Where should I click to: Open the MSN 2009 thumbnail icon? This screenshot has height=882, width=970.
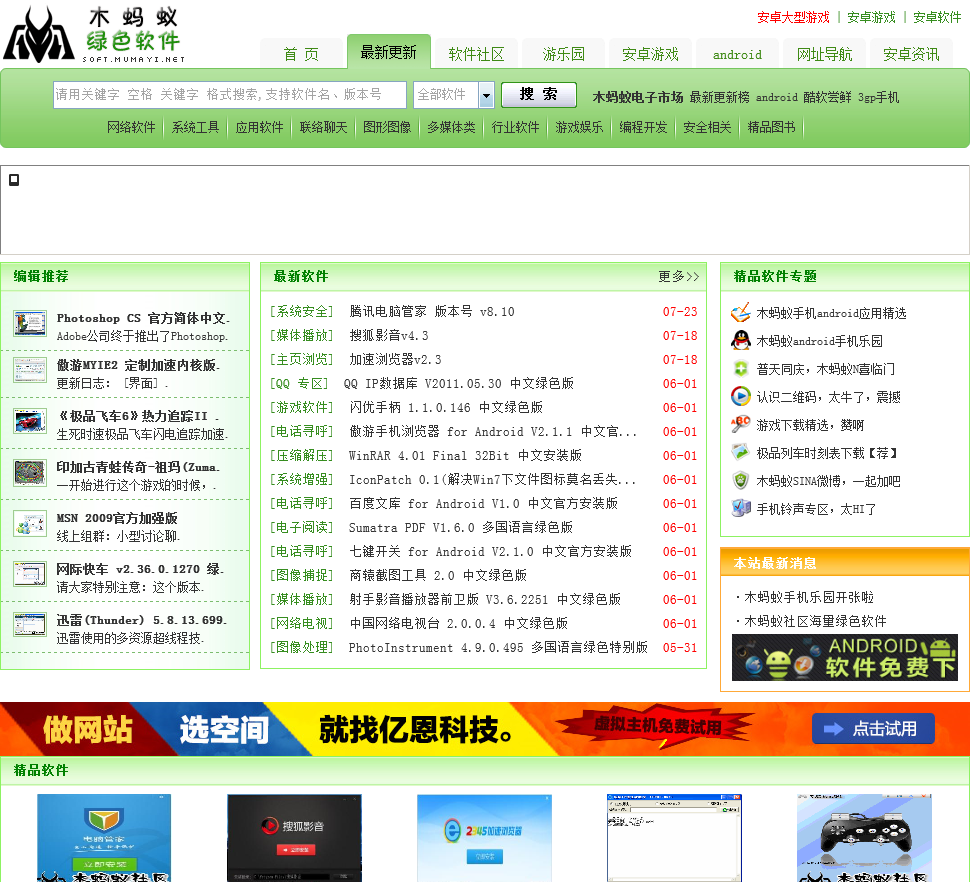click(30, 524)
